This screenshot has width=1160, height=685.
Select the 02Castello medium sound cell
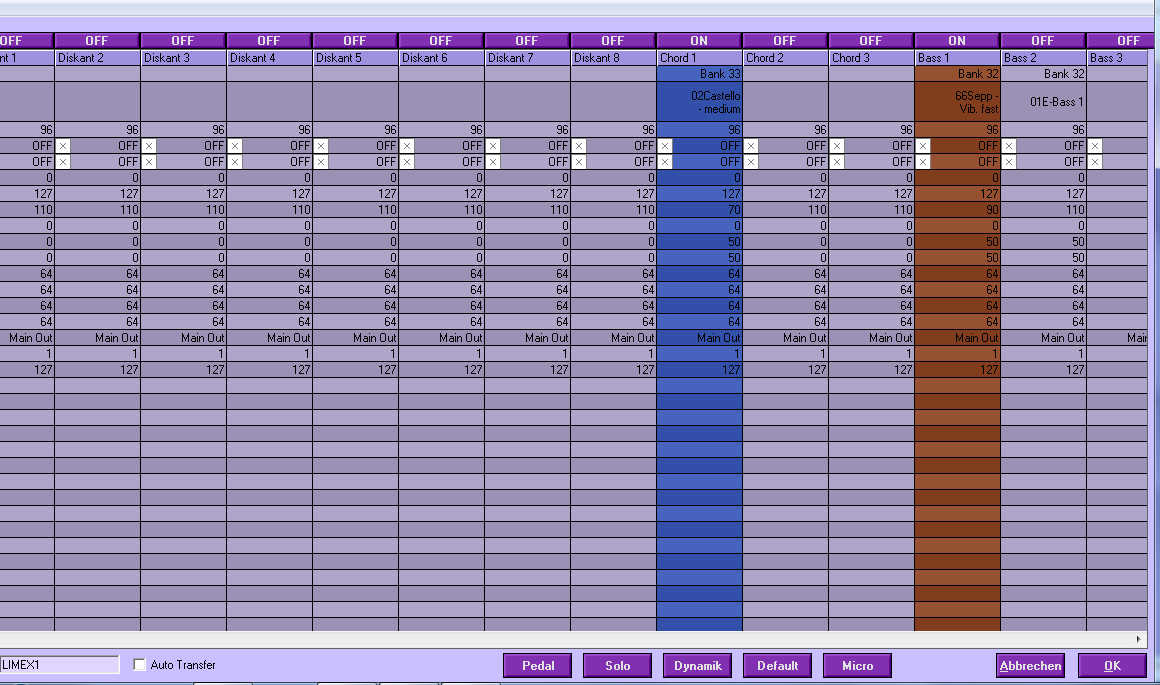click(699, 102)
